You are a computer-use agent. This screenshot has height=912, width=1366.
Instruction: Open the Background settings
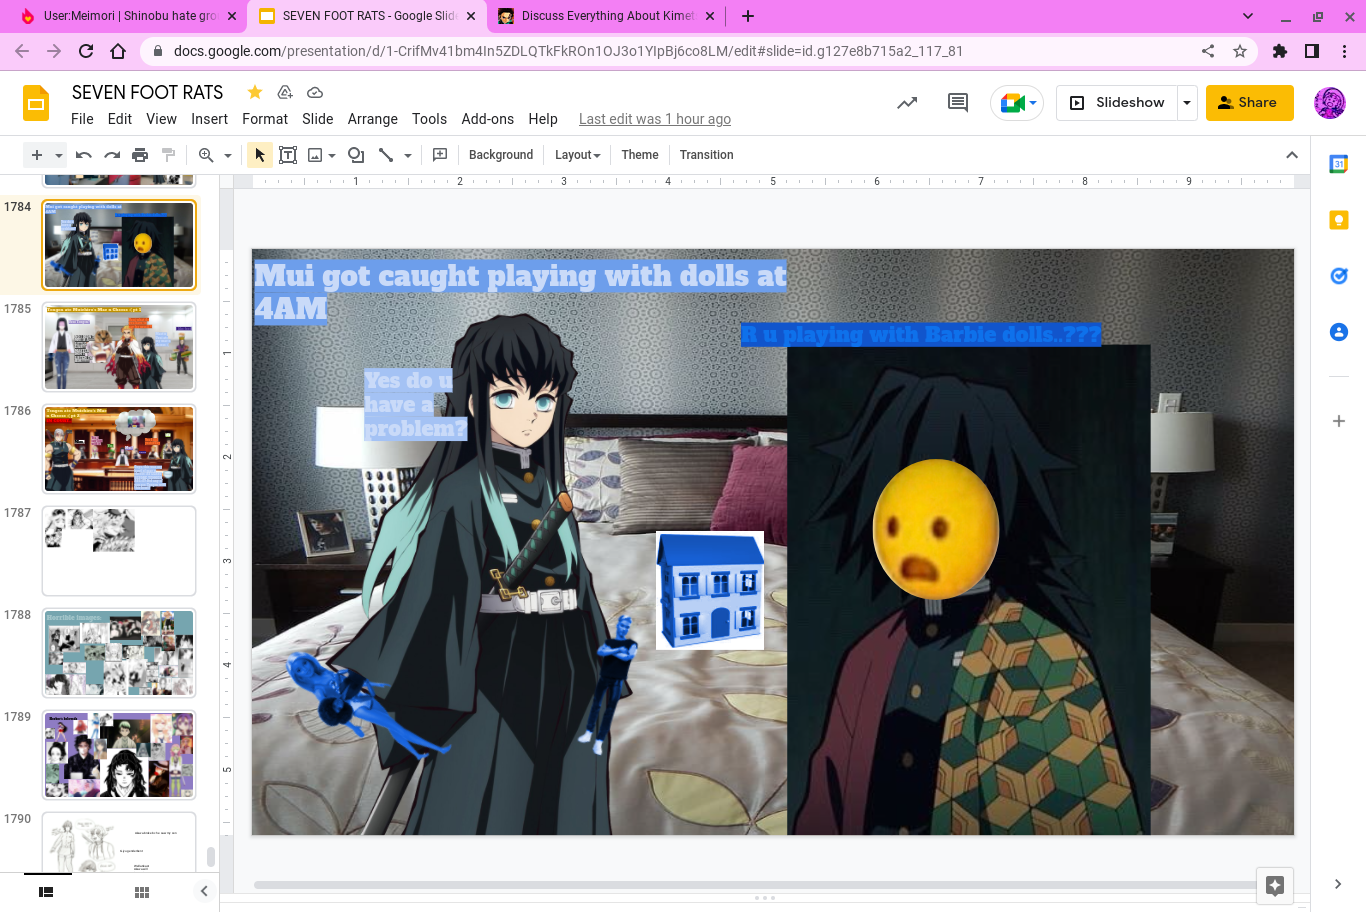tap(501, 155)
